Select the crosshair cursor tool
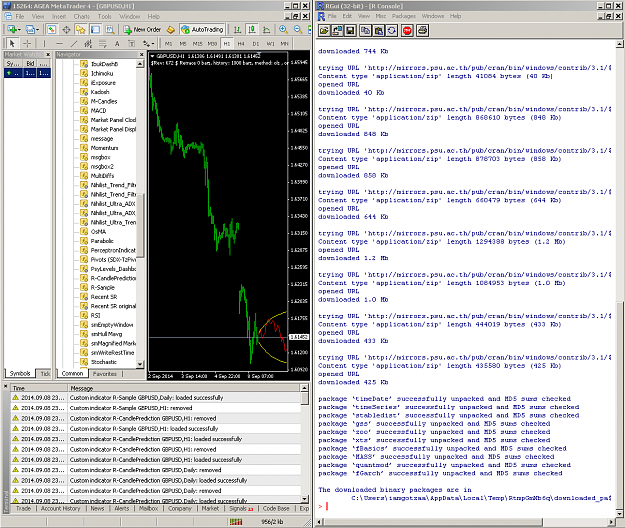This screenshot has width=625, height=528. click(x=27, y=43)
